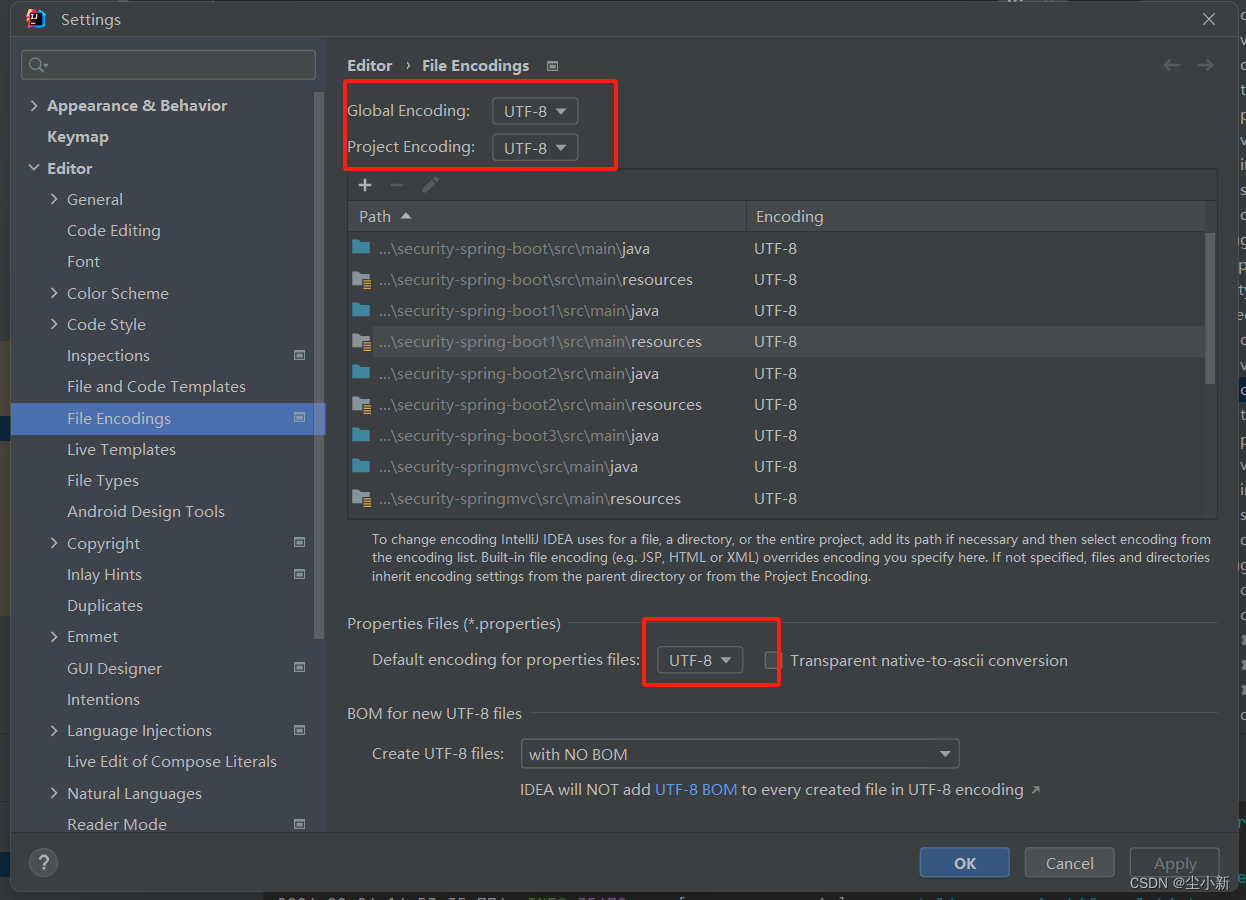Collapse the Editor settings group

[x=35, y=168]
